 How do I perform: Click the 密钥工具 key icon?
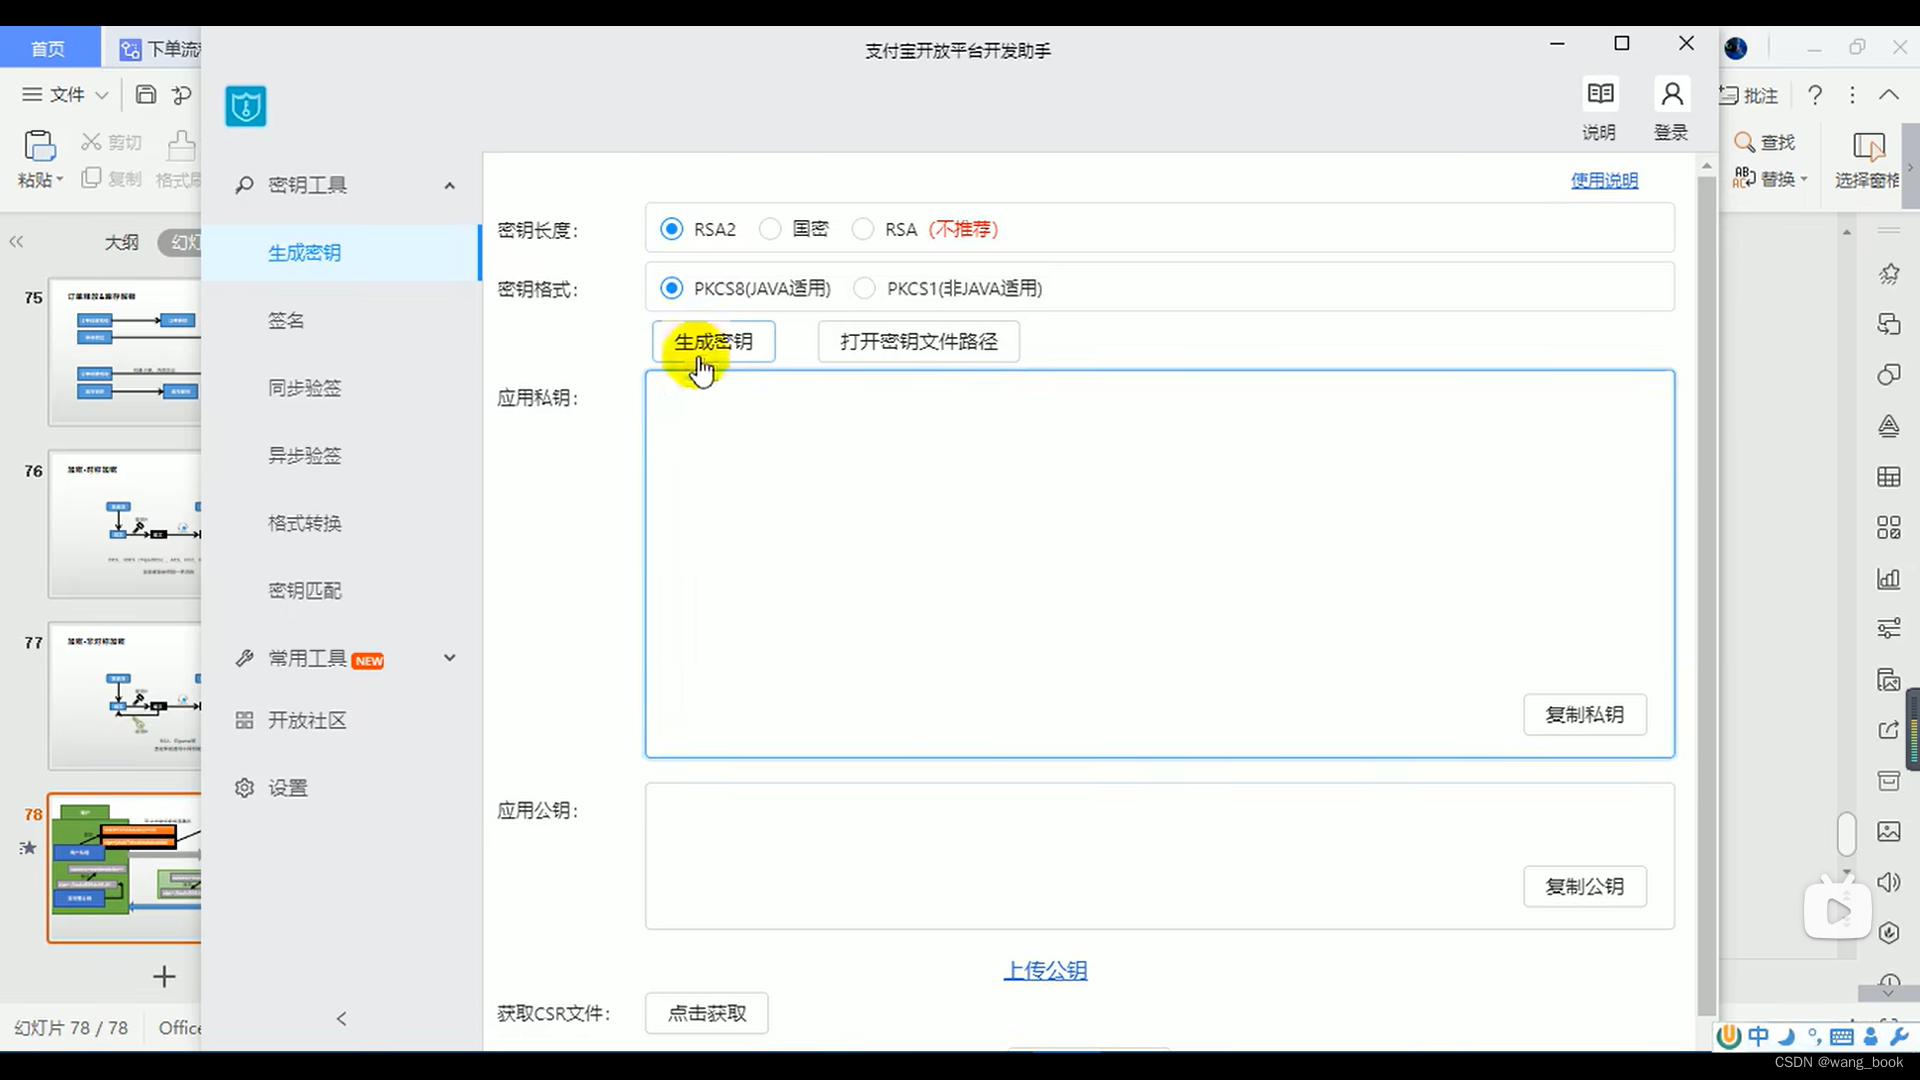(x=244, y=185)
